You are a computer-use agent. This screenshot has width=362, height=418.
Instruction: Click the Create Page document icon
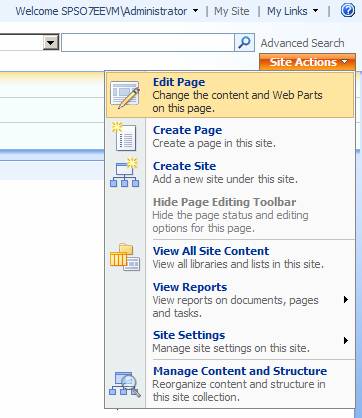click(x=124, y=137)
